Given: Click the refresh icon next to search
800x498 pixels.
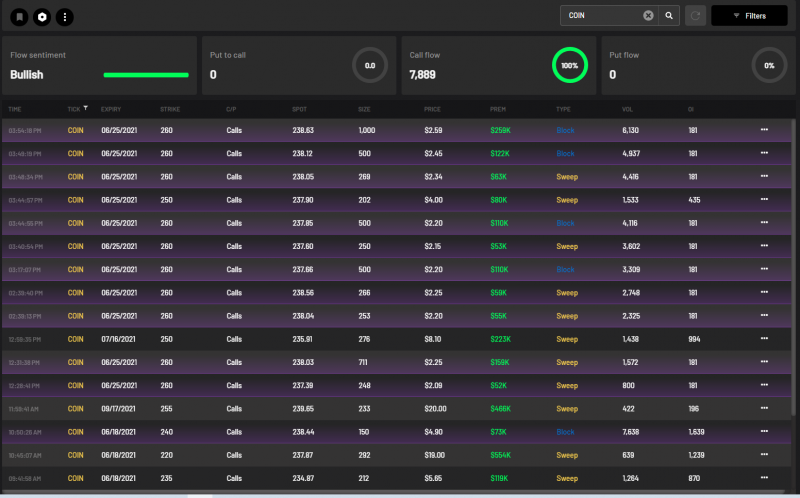Looking at the screenshot, I should pyautogui.click(x=695, y=15).
